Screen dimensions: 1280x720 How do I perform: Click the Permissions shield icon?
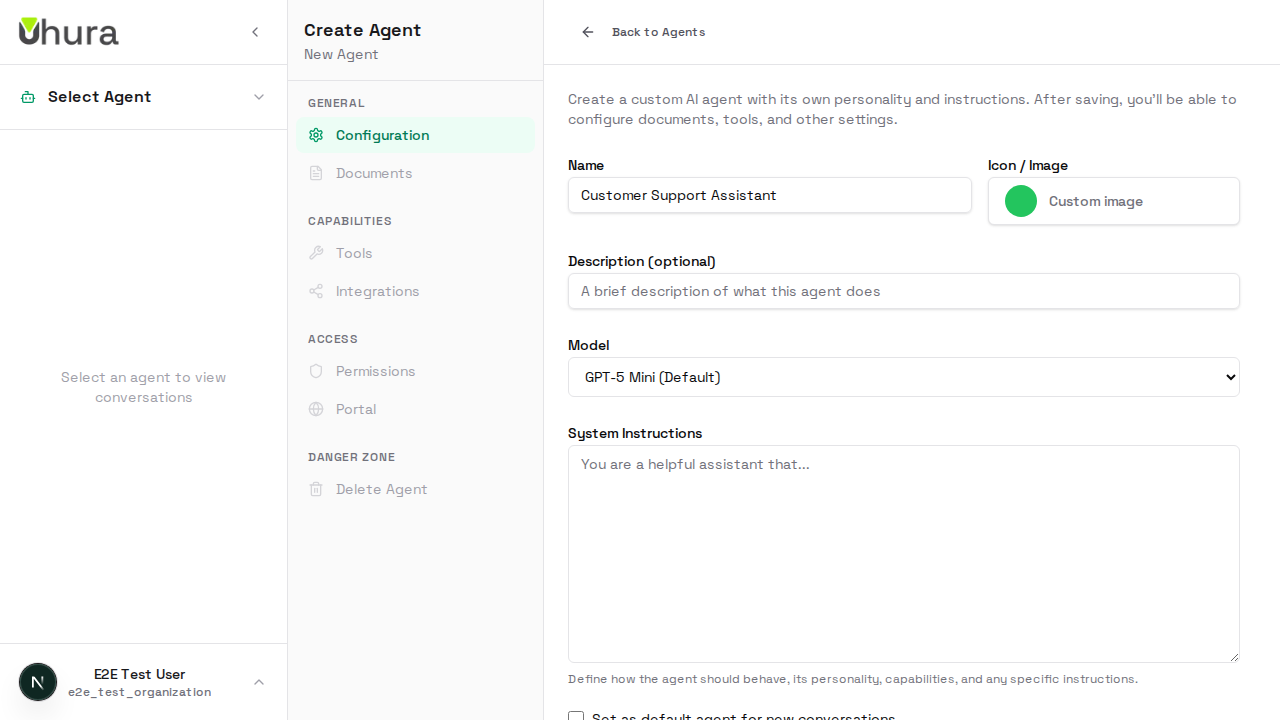316,371
